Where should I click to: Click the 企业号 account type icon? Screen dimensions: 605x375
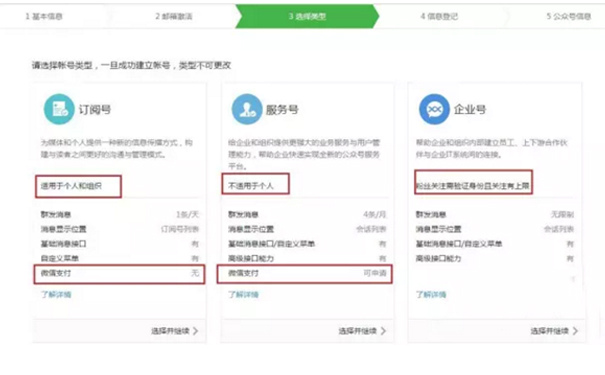[x=434, y=110]
